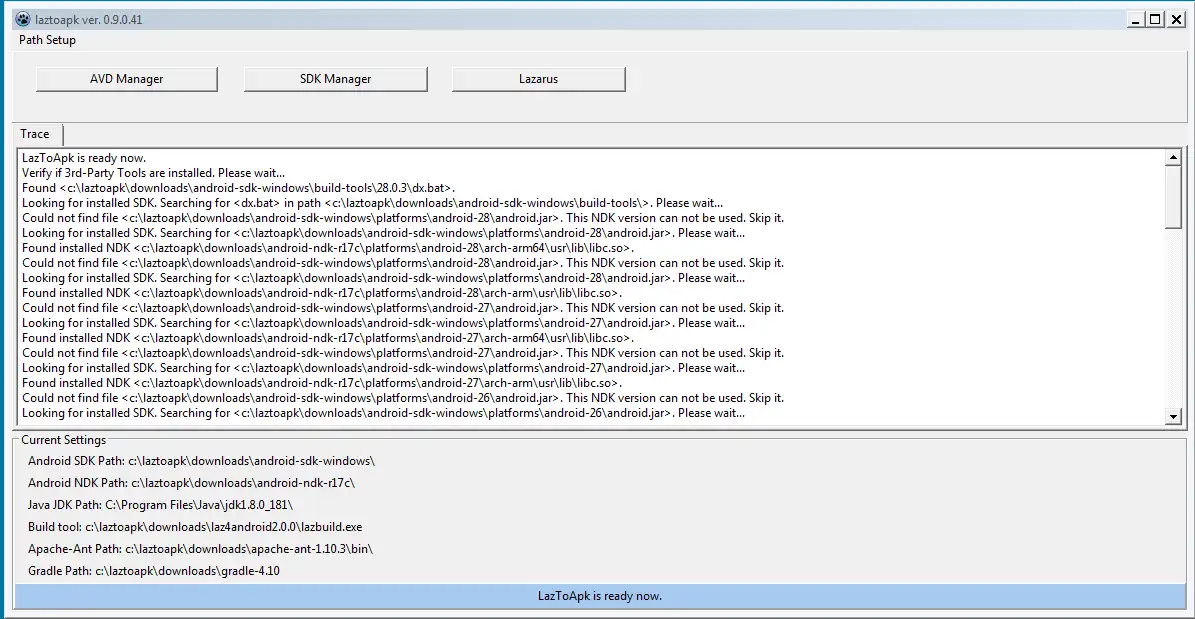Image resolution: width=1195 pixels, height=619 pixels.
Task: Click trace scrollbar up arrow
Action: [1174, 157]
